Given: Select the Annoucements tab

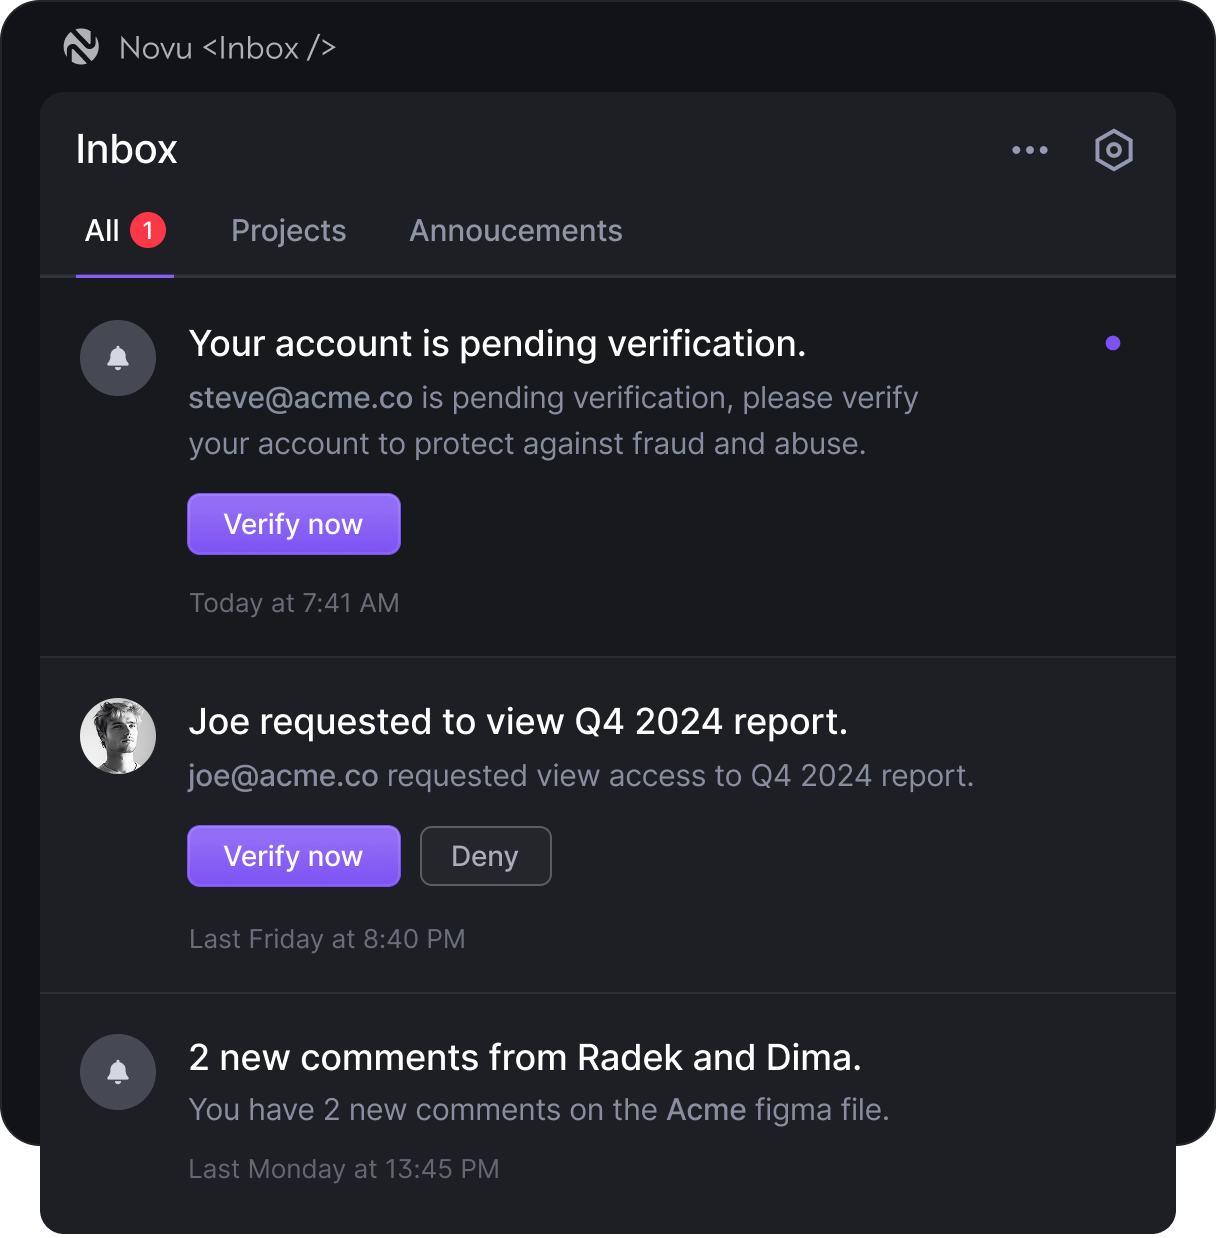Looking at the screenshot, I should pyautogui.click(x=515, y=231).
